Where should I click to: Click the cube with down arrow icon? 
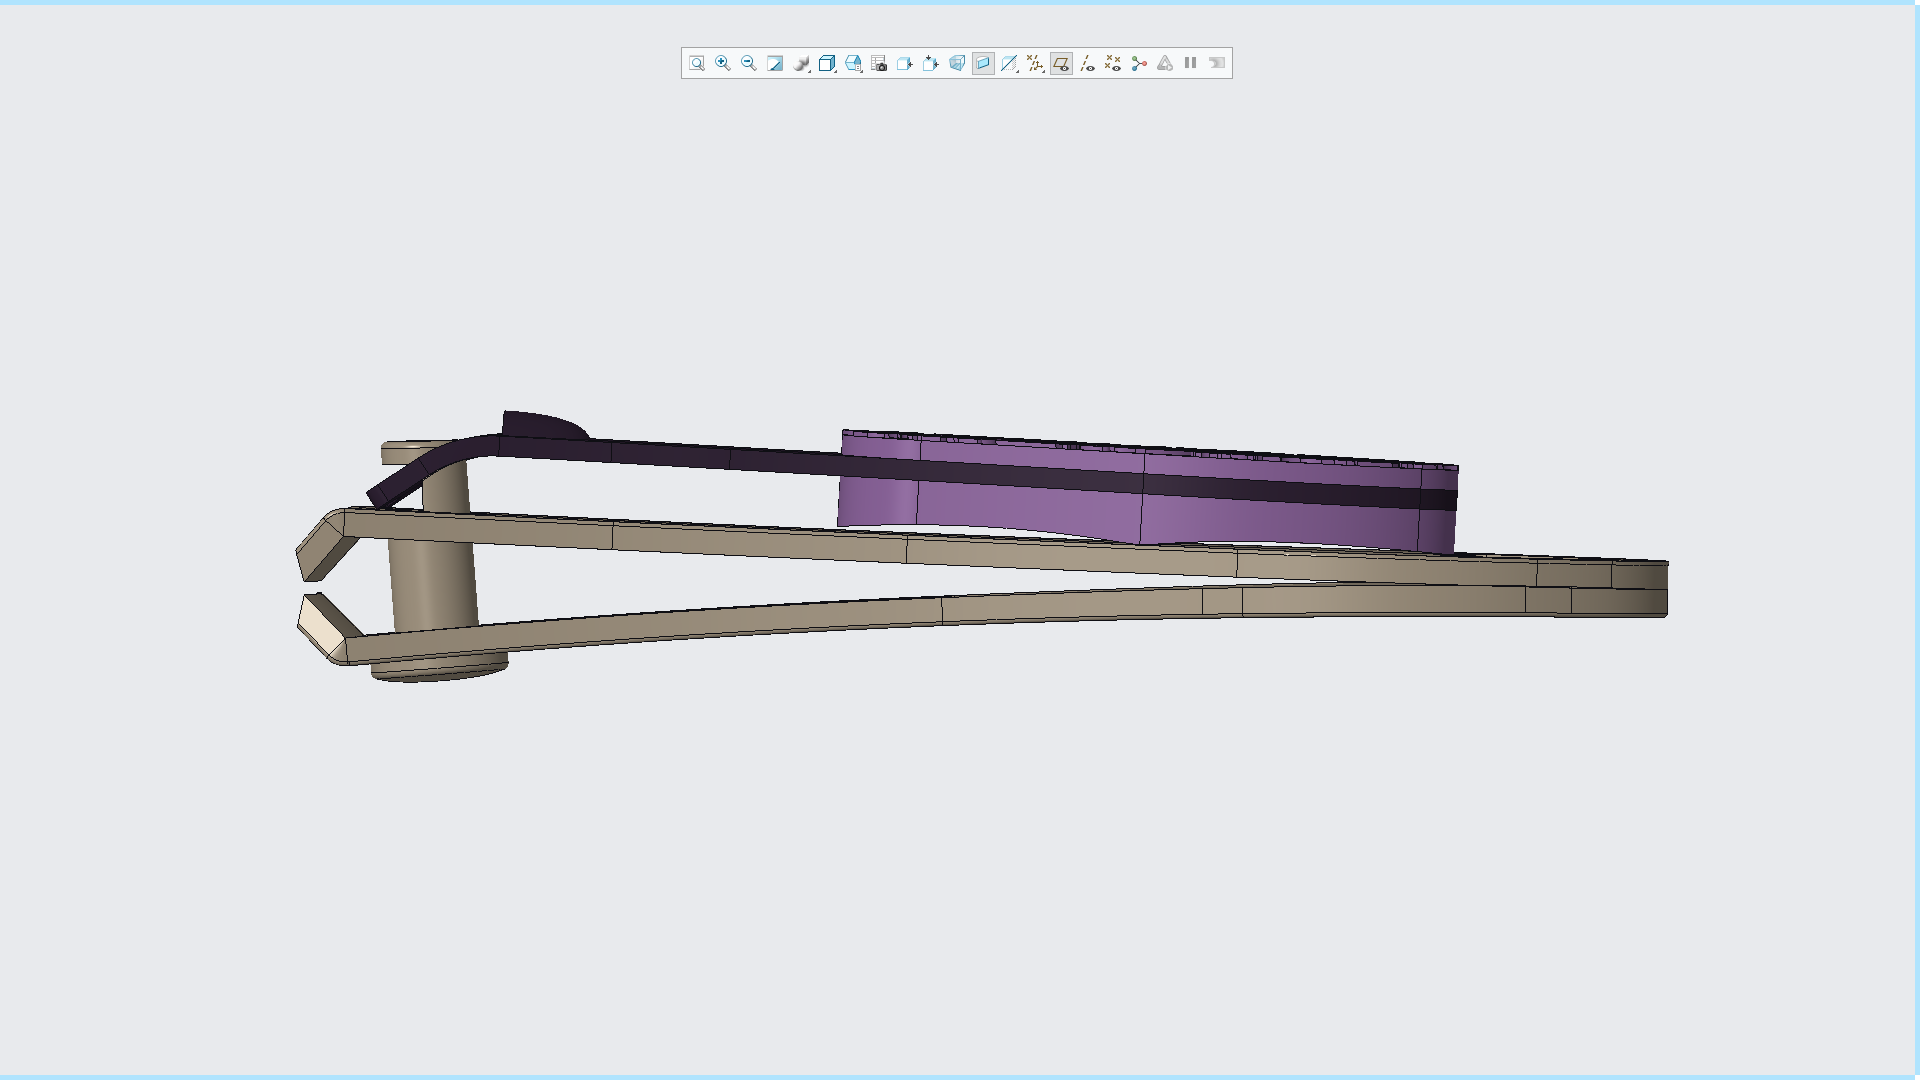[931, 63]
